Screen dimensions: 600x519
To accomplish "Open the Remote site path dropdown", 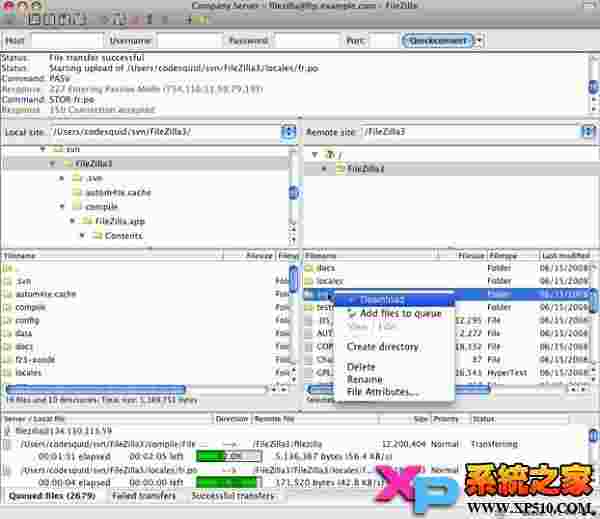I will click(587, 132).
